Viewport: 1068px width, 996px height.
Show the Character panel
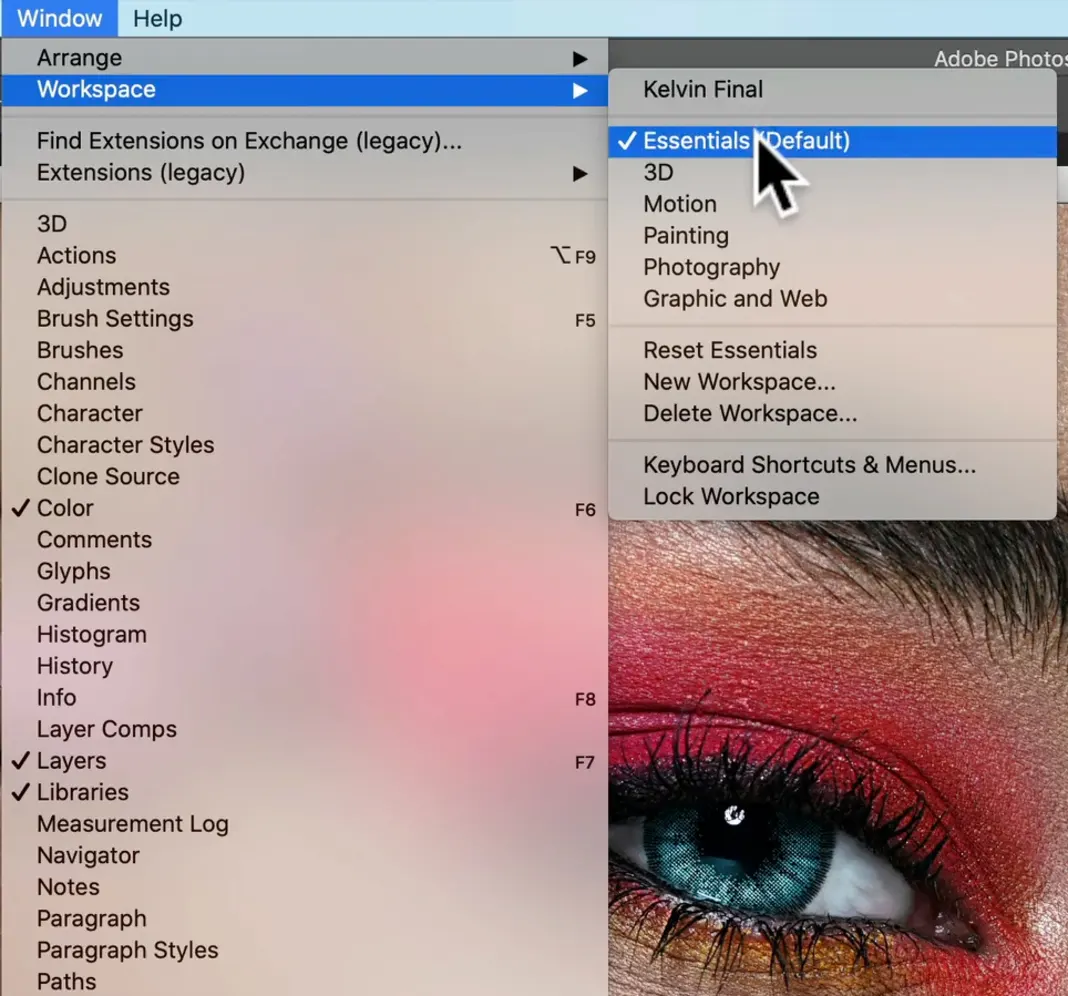coord(304,414)
